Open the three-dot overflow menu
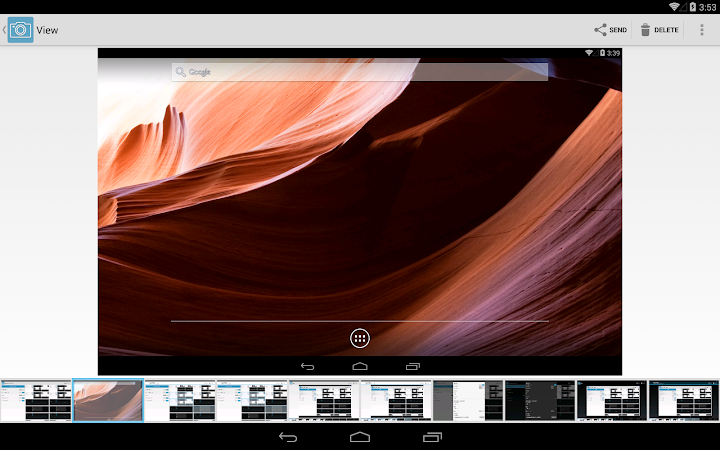The height and width of the screenshot is (450, 720). coord(701,30)
